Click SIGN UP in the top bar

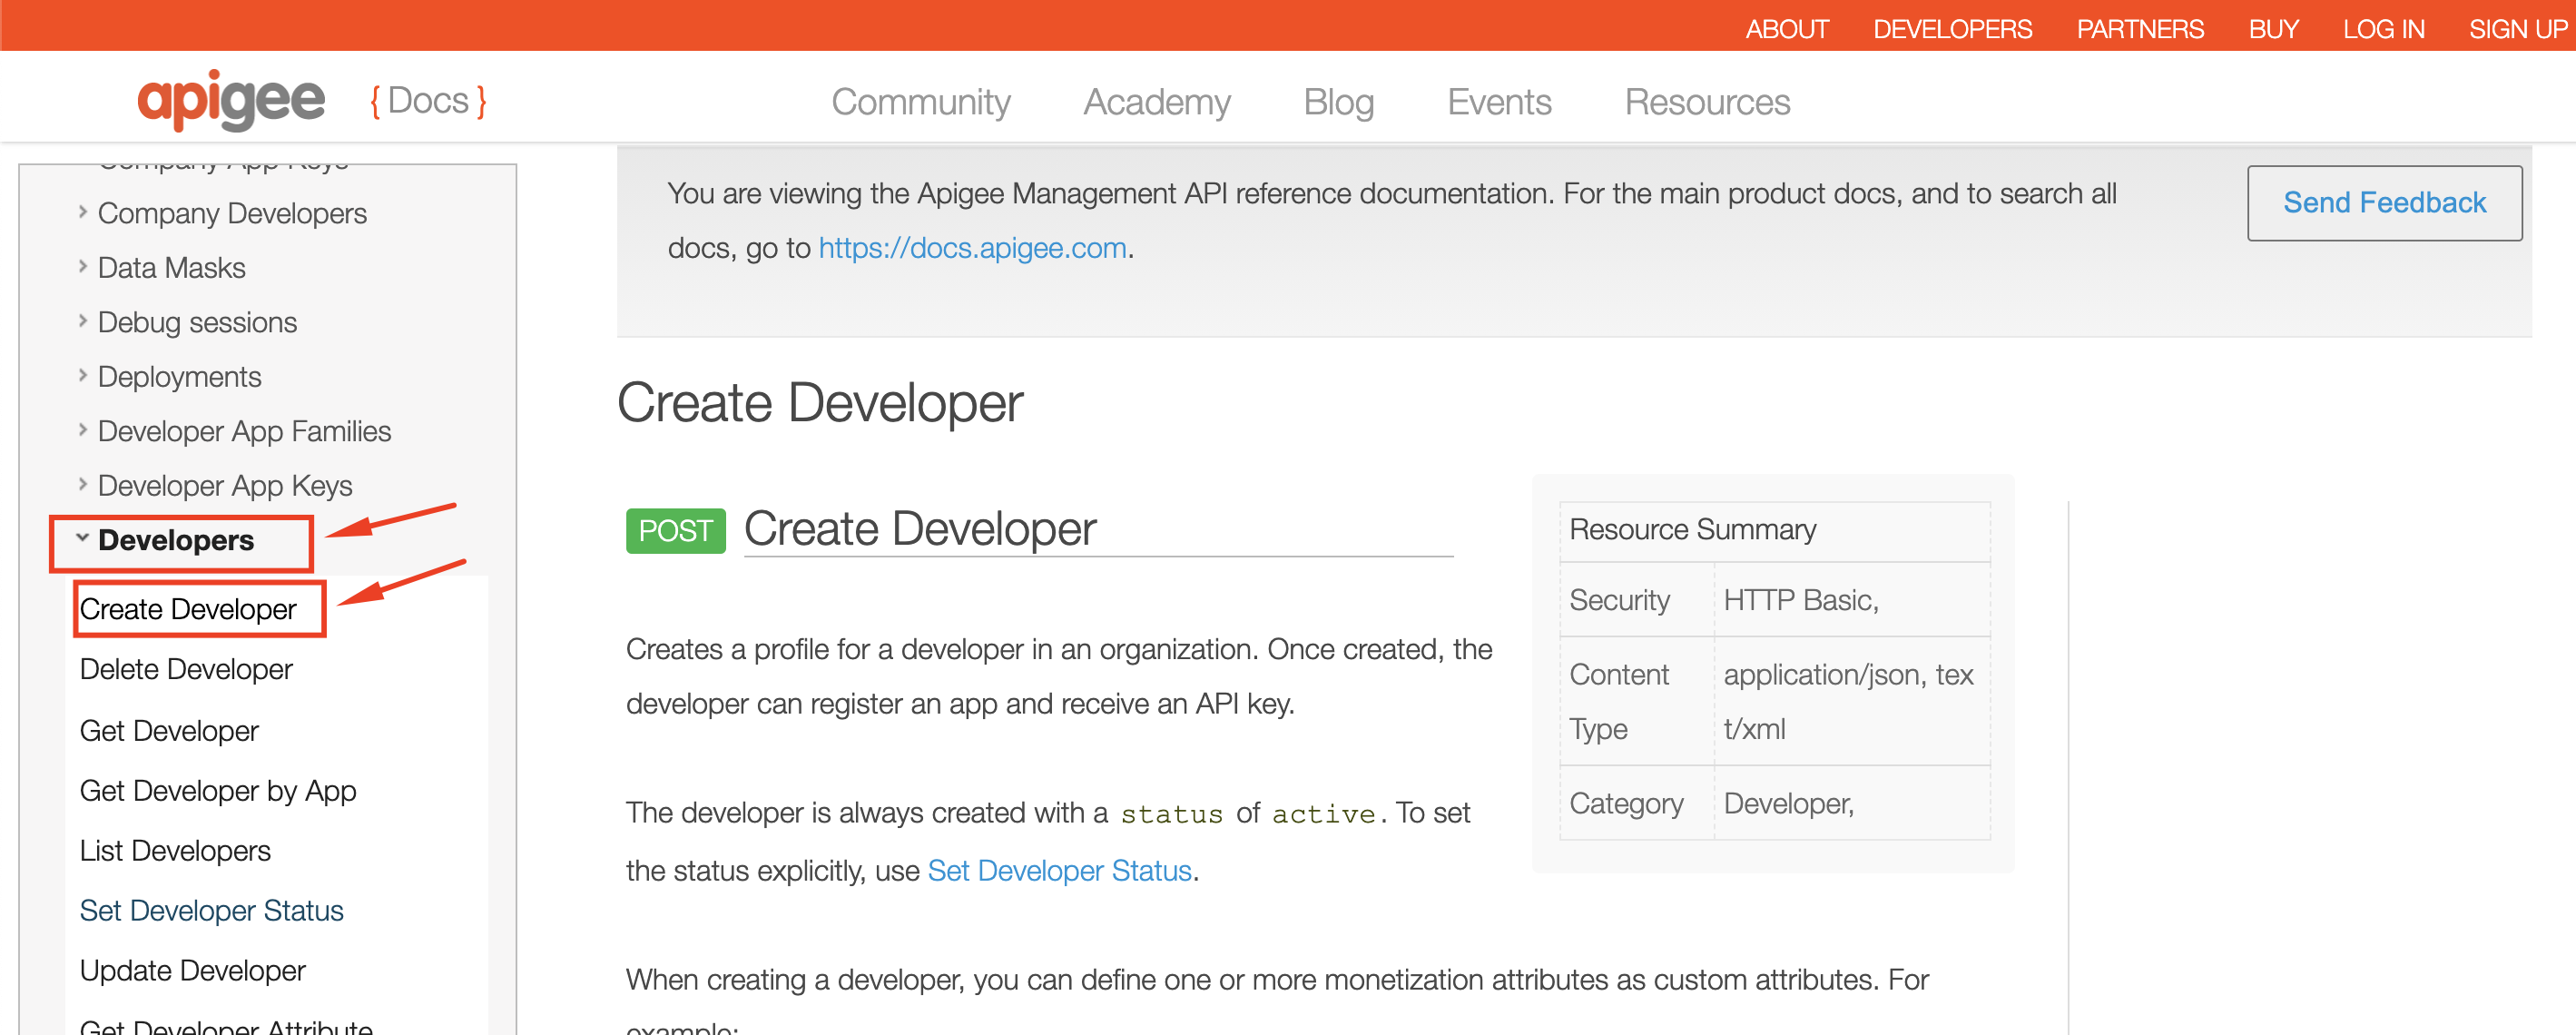coord(2517,29)
